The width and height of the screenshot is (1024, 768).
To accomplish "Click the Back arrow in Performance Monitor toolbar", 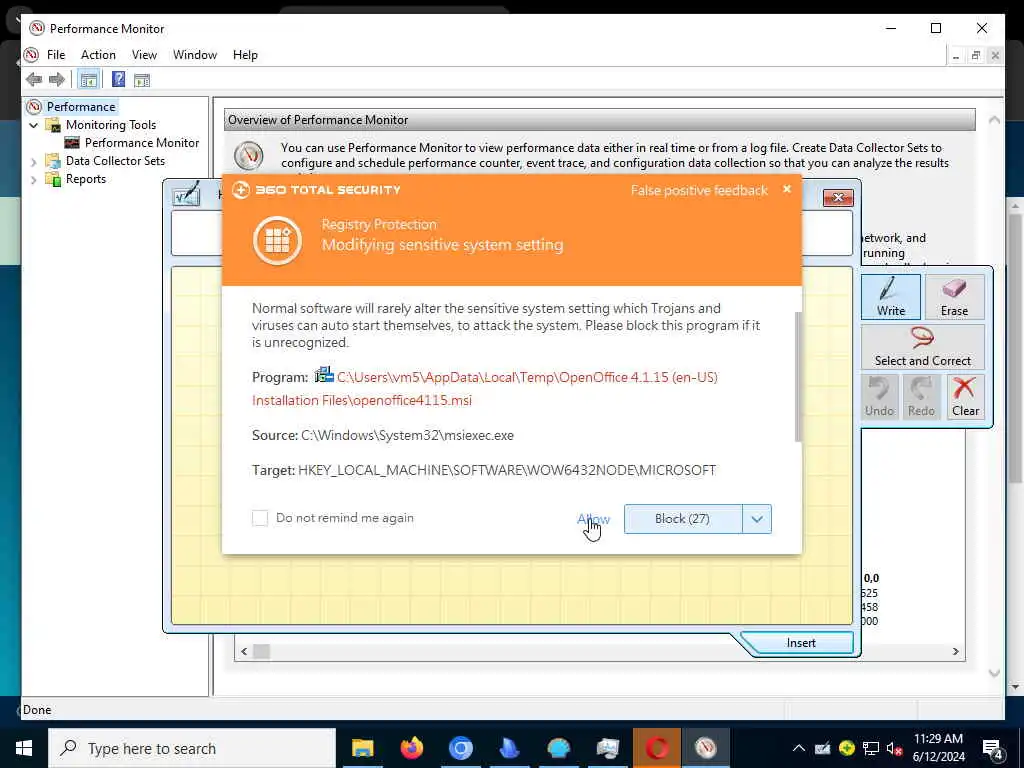I will 34,80.
